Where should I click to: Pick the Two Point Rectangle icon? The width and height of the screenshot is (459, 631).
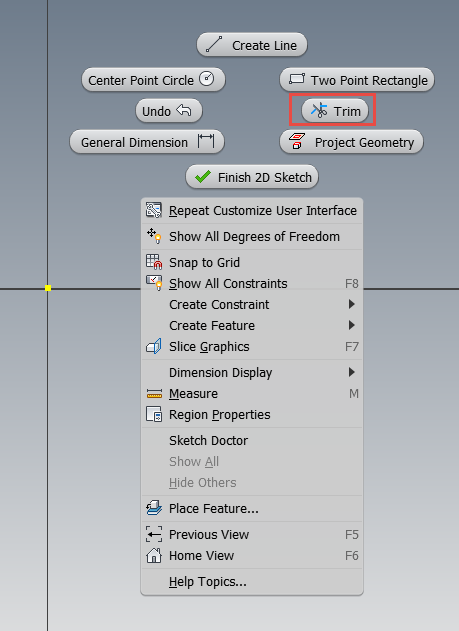coord(296,79)
